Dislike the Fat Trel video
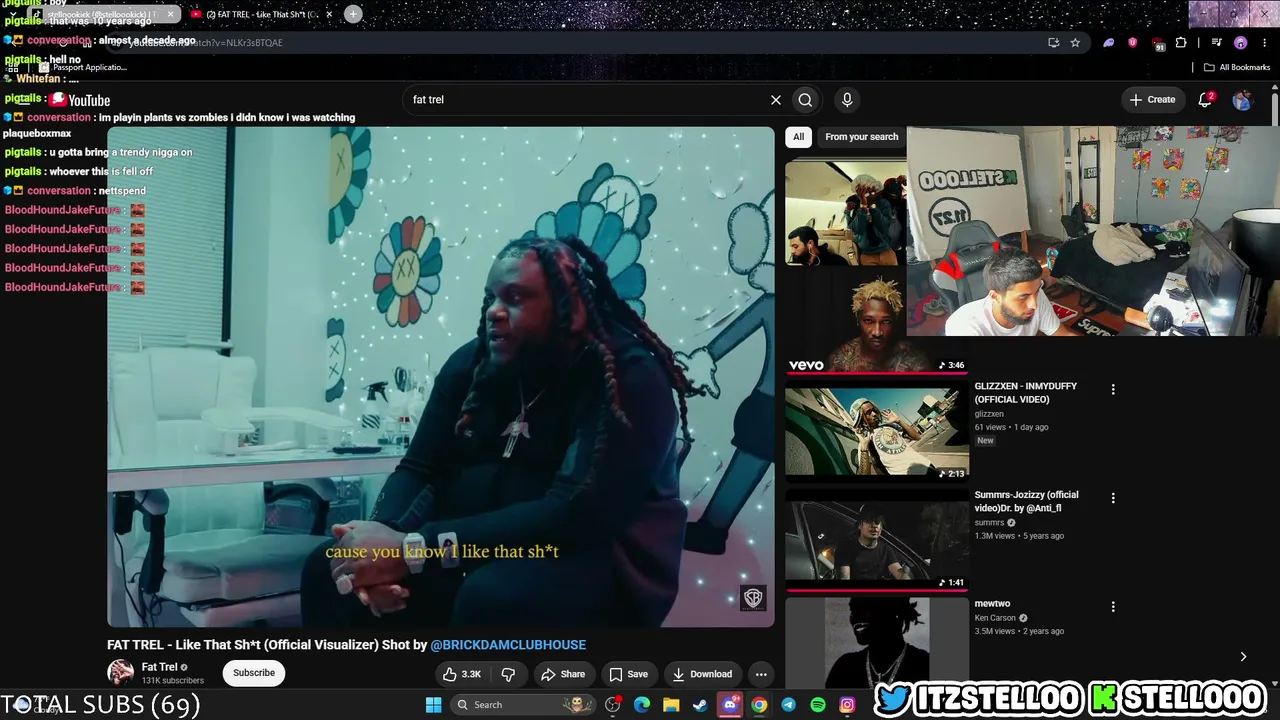 coord(508,674)
